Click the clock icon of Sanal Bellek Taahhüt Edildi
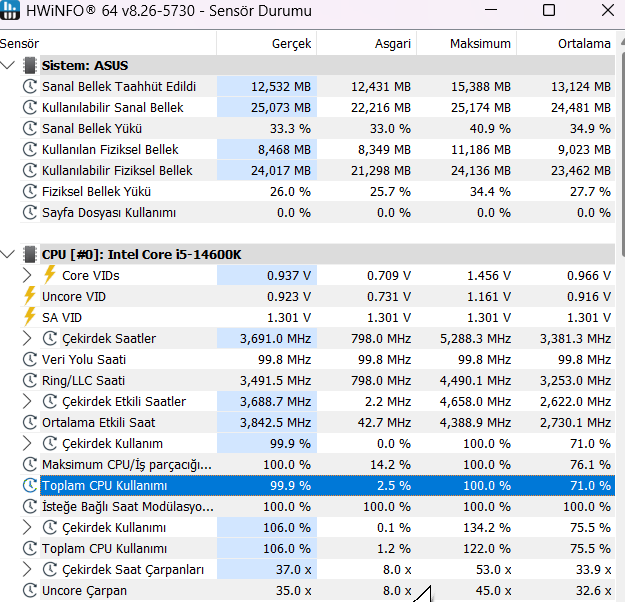Screen dimensions: 625x602 click(30, 86)
